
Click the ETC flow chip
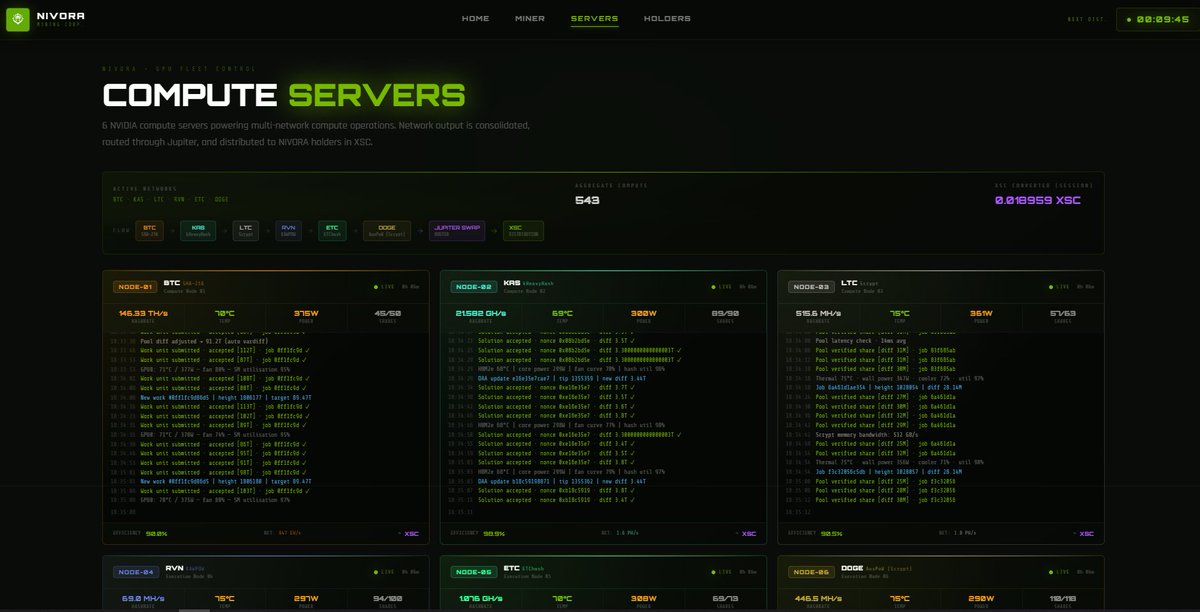(x=333, y=231)
